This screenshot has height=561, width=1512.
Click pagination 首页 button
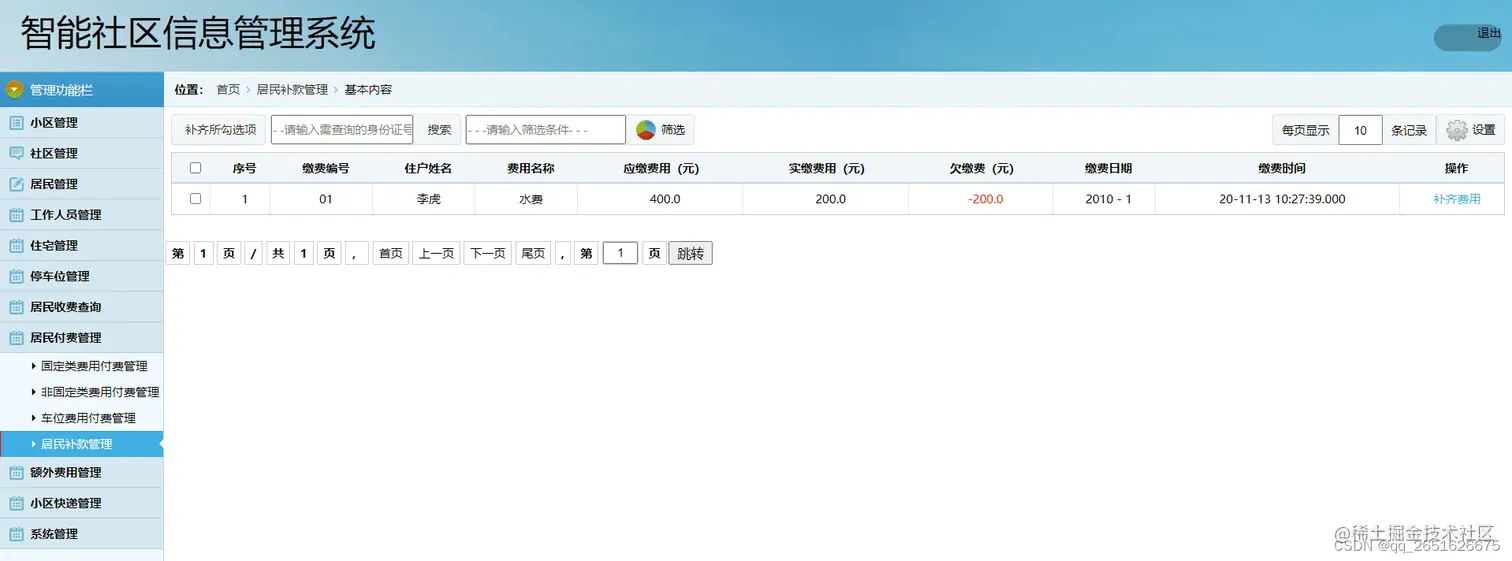pyautogui.click(x=391, y=254)
